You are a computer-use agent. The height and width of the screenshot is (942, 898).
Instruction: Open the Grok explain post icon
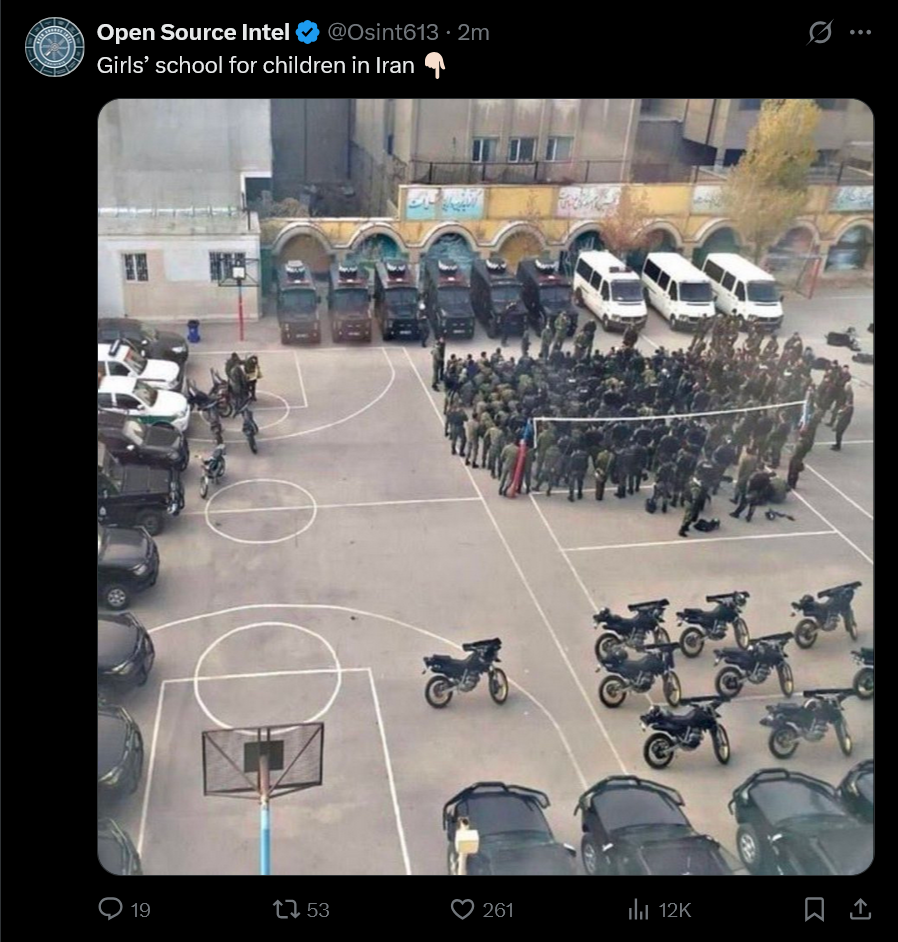click(819, 32)
